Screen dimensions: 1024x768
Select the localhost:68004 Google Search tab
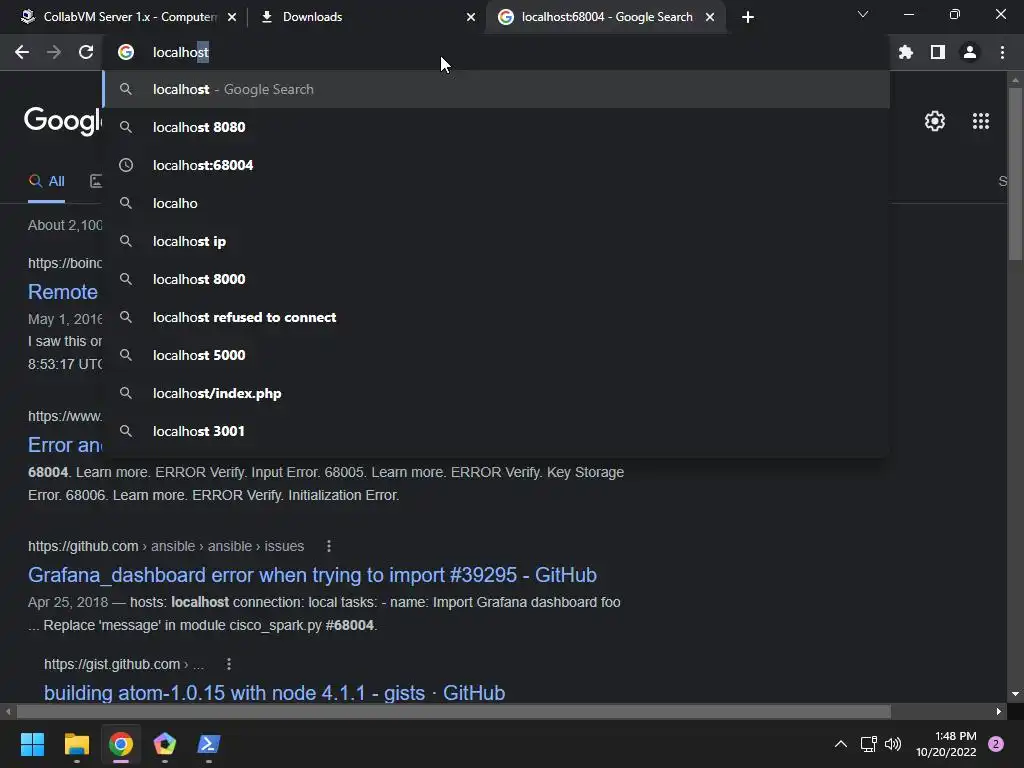pos(604,17)
